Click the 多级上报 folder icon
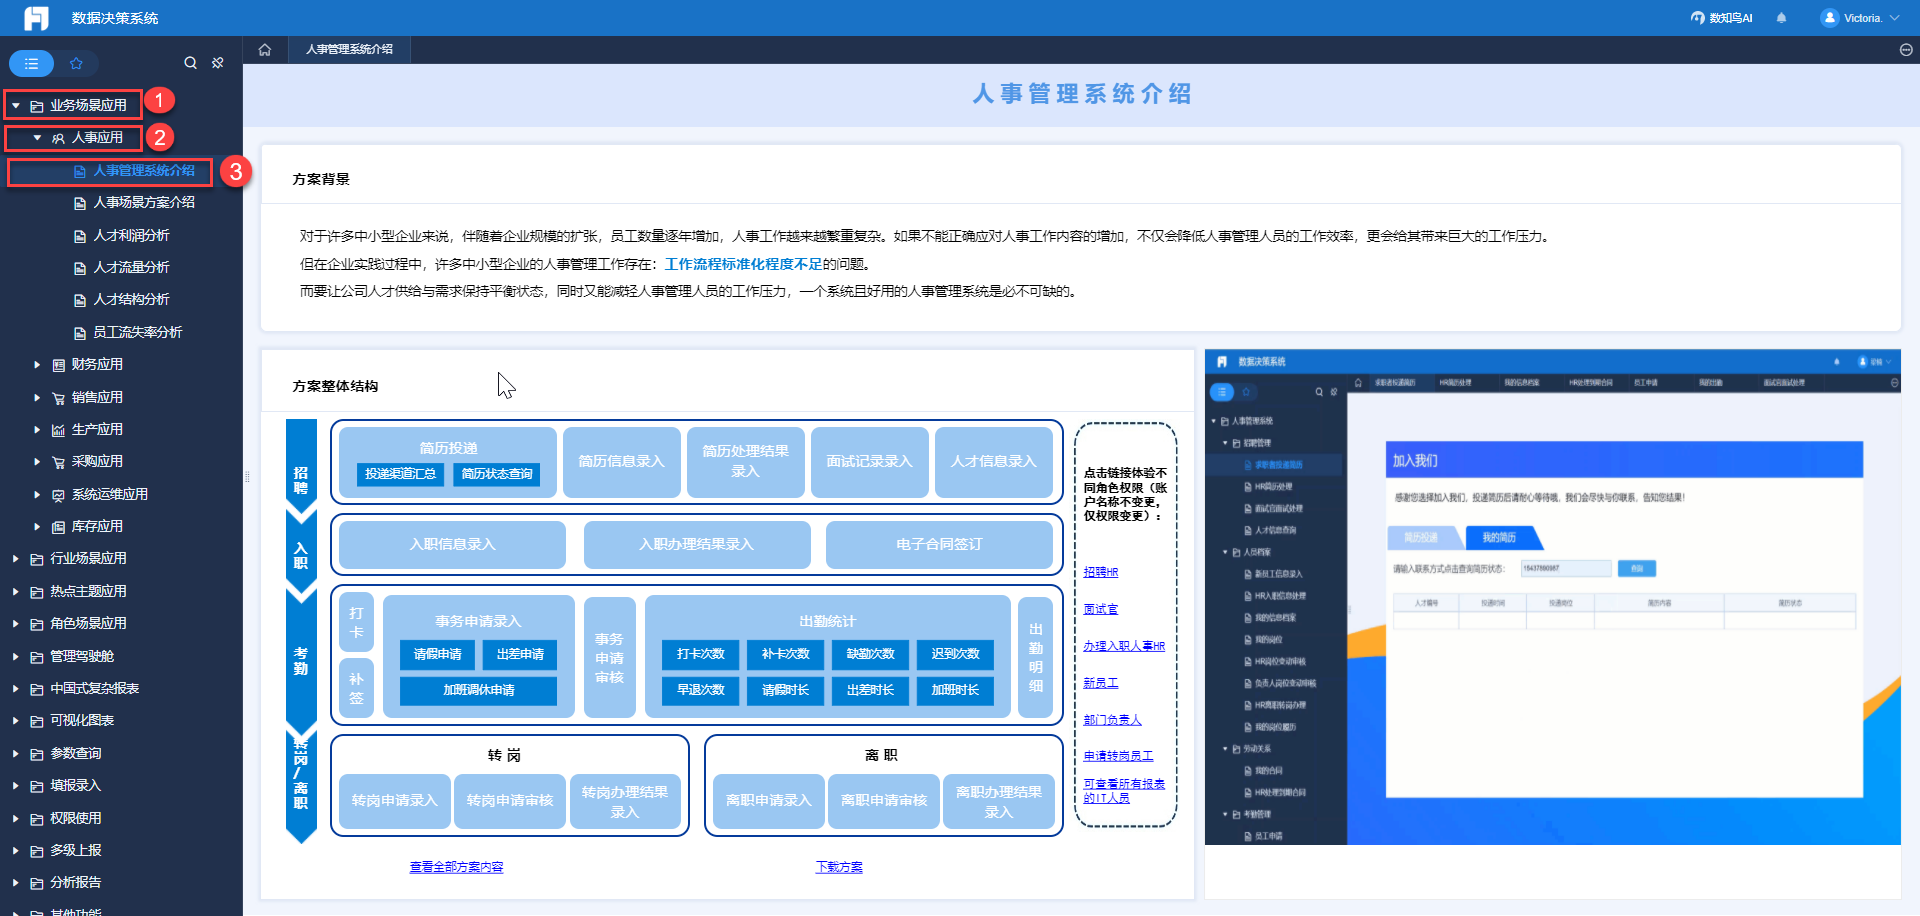The image size is (1920, 916). [37, 851]
